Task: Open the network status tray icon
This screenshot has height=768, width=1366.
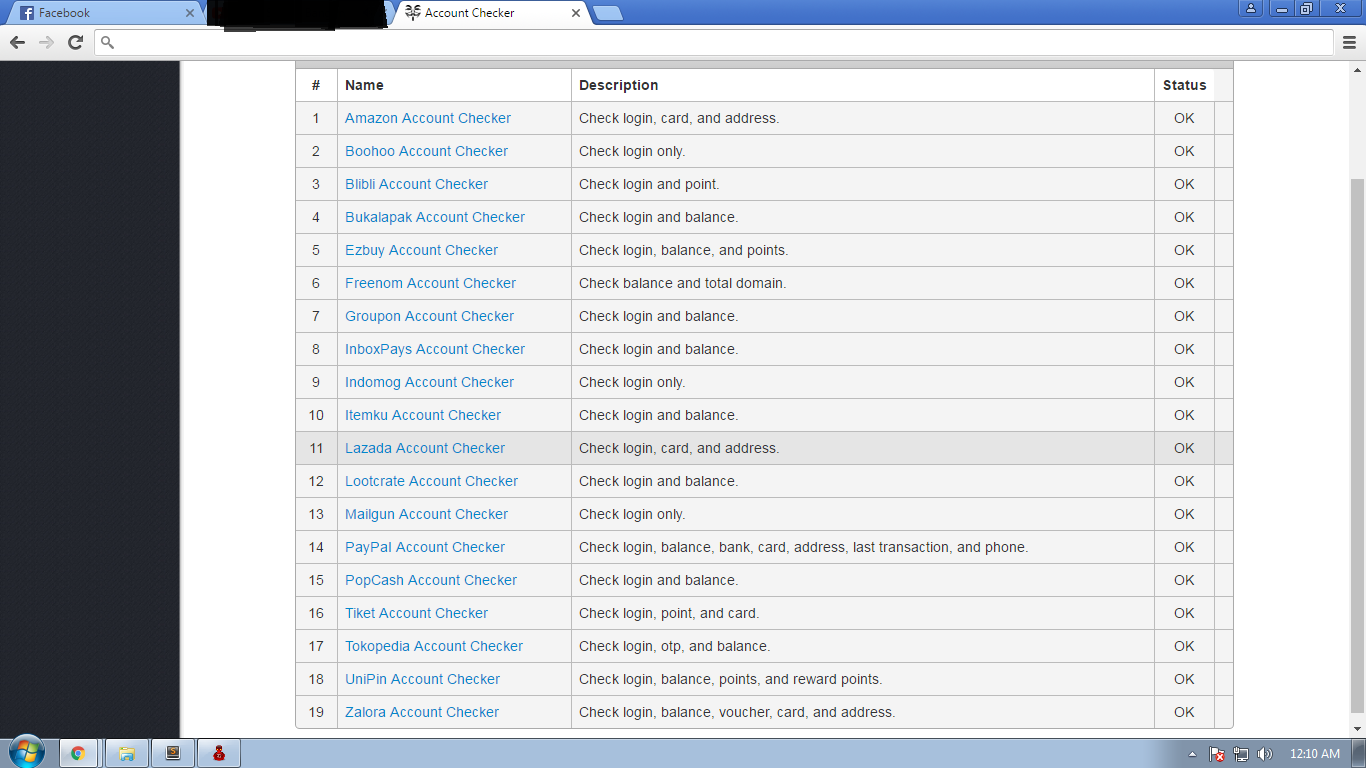Action: coord(1243,753)
